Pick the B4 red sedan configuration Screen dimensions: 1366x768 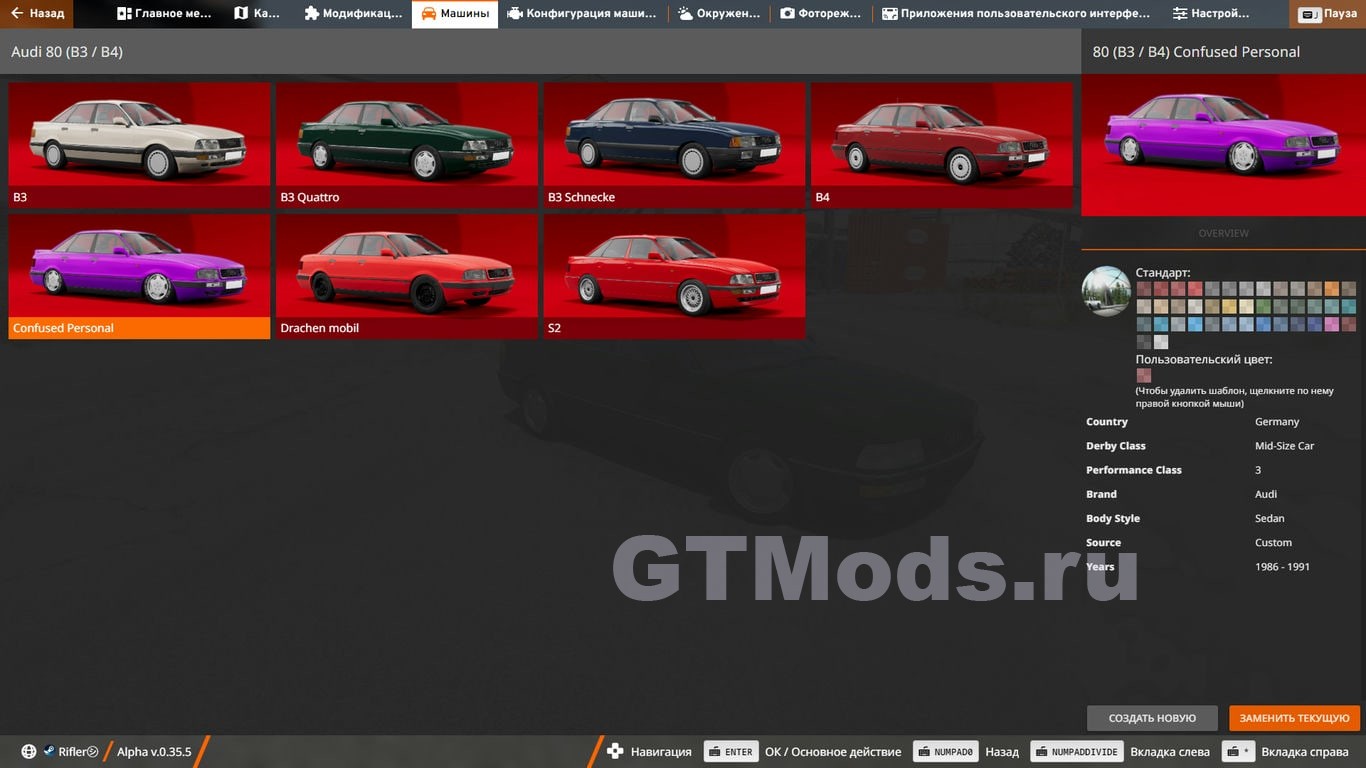click(x=942, y=145)
